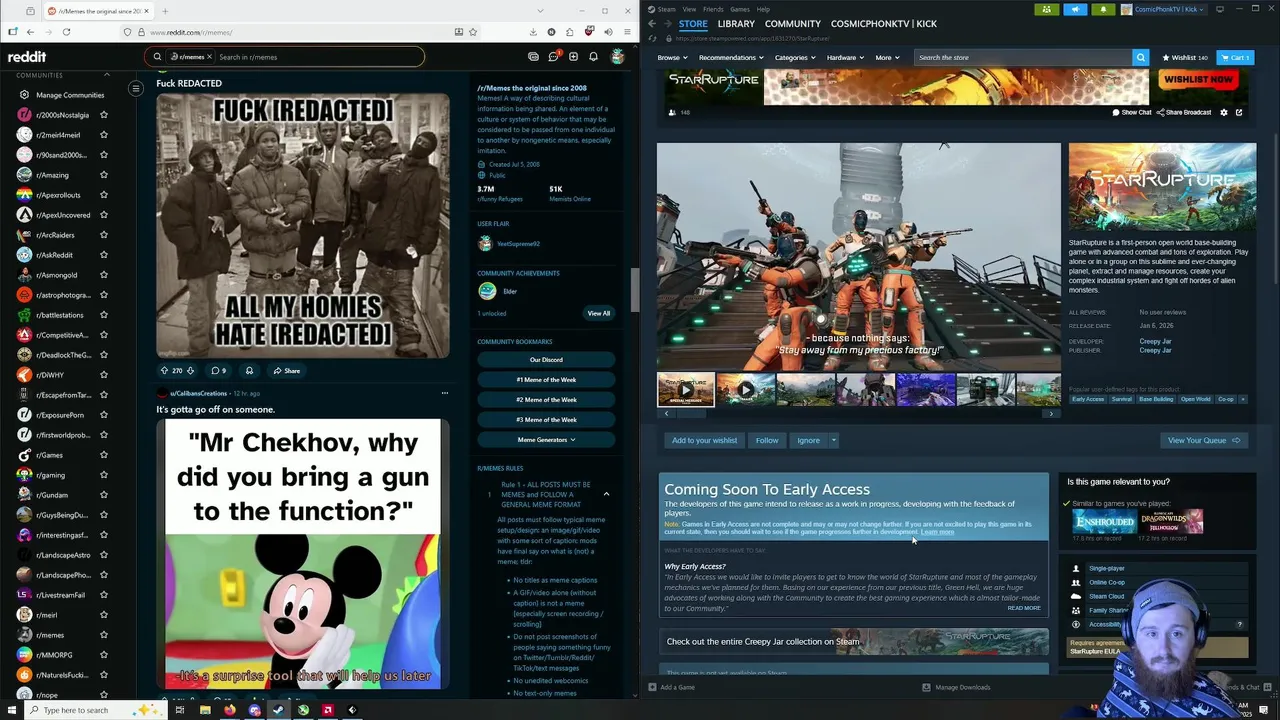1280x720 pixels.
Task: Reload the Firefox page
Action: [66, 32]
